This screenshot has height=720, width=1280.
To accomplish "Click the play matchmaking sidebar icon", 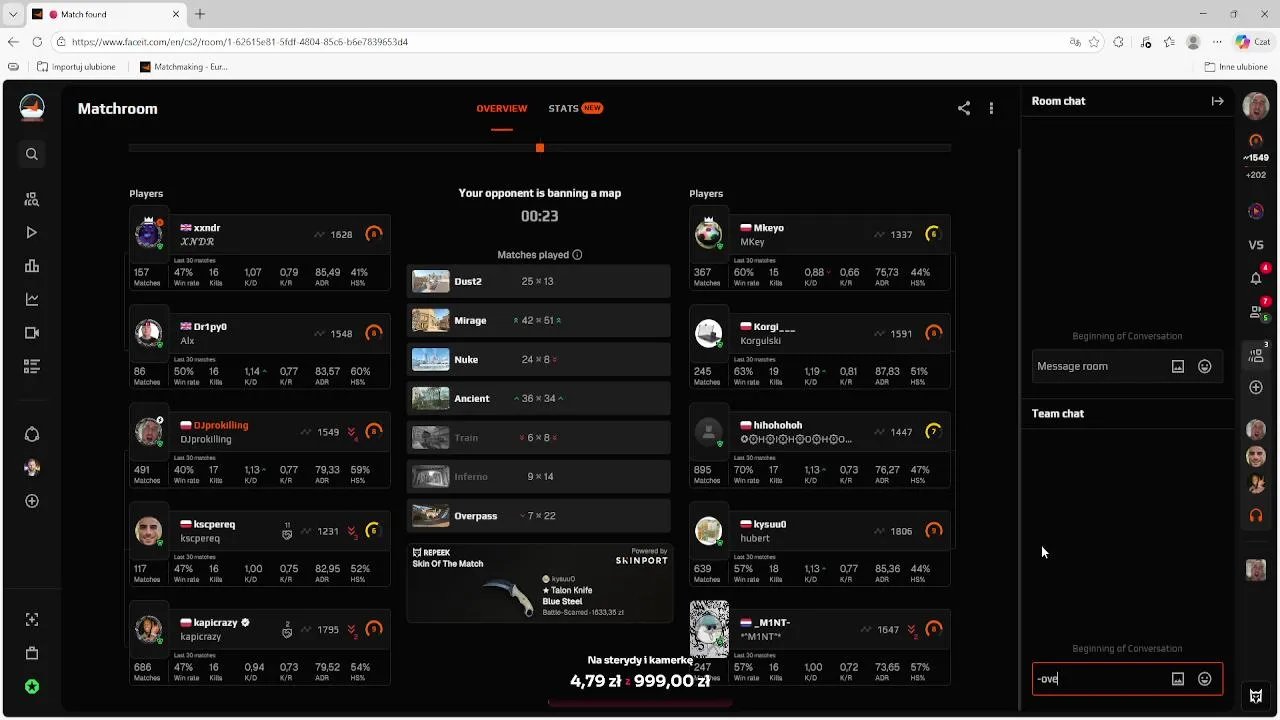I will click(32, 233).
